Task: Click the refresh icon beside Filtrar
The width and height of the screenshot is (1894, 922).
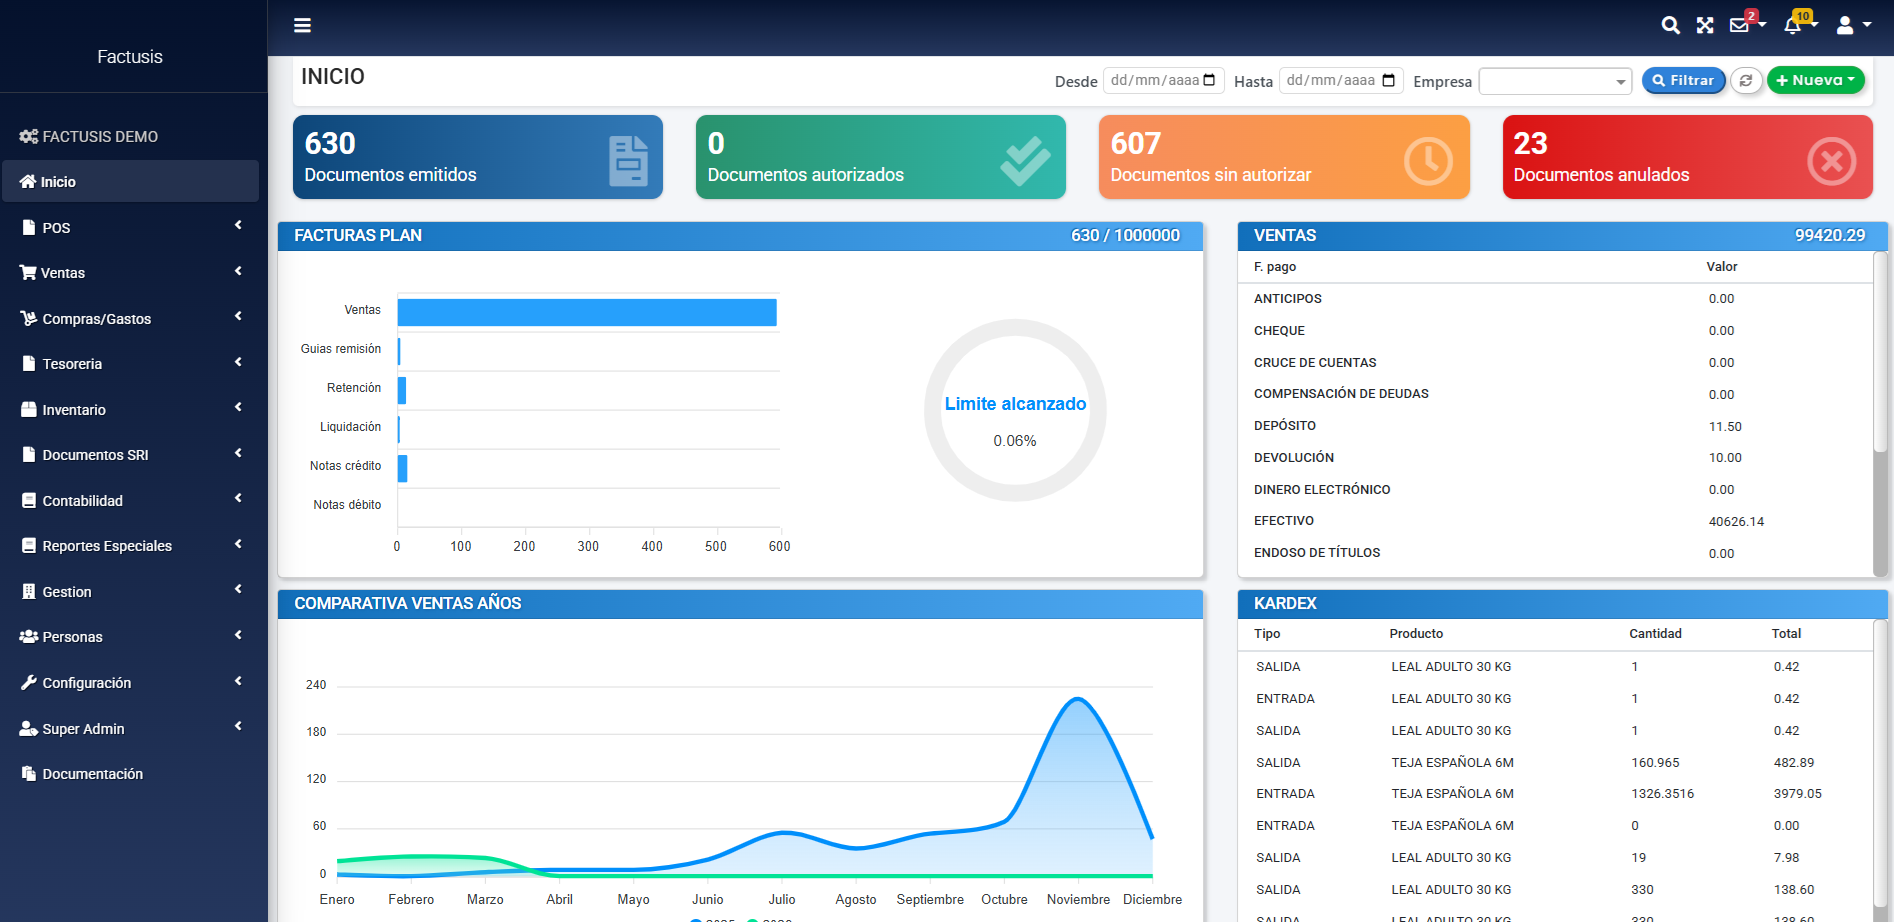Action: (x=1747, y=80)
